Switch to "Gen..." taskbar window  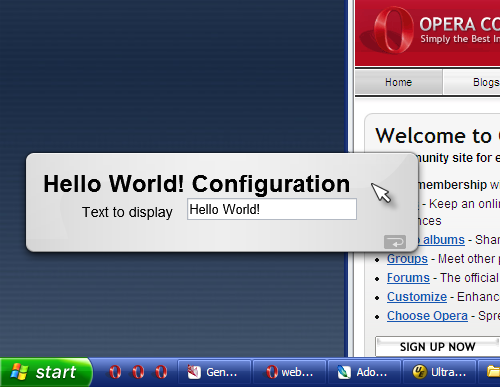pyautogui.click(x=214, y=372)
